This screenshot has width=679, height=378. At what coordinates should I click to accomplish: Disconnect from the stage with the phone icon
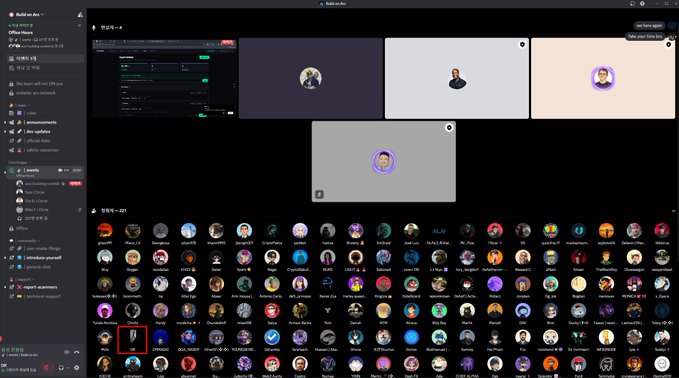[x=77, y=352]
